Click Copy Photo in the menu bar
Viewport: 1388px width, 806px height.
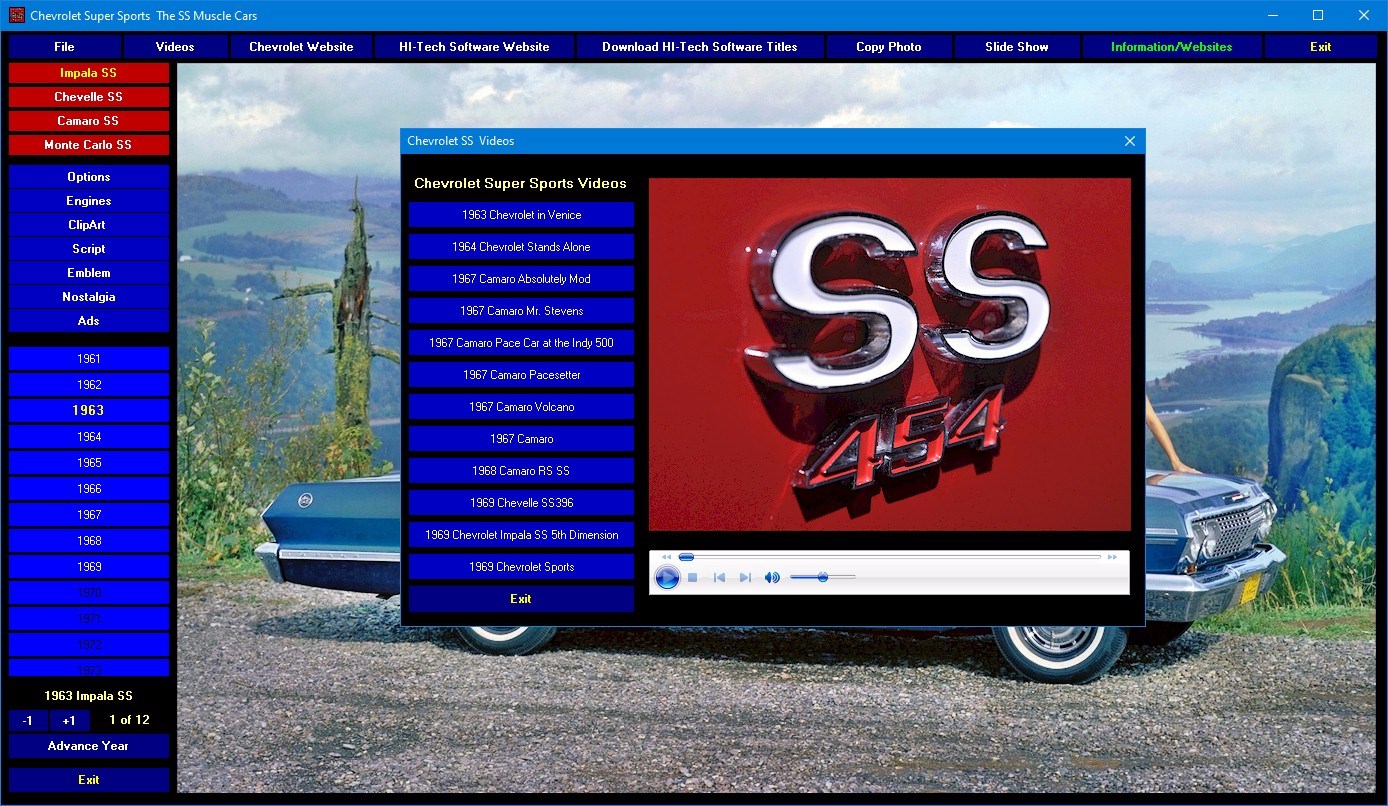889,47
